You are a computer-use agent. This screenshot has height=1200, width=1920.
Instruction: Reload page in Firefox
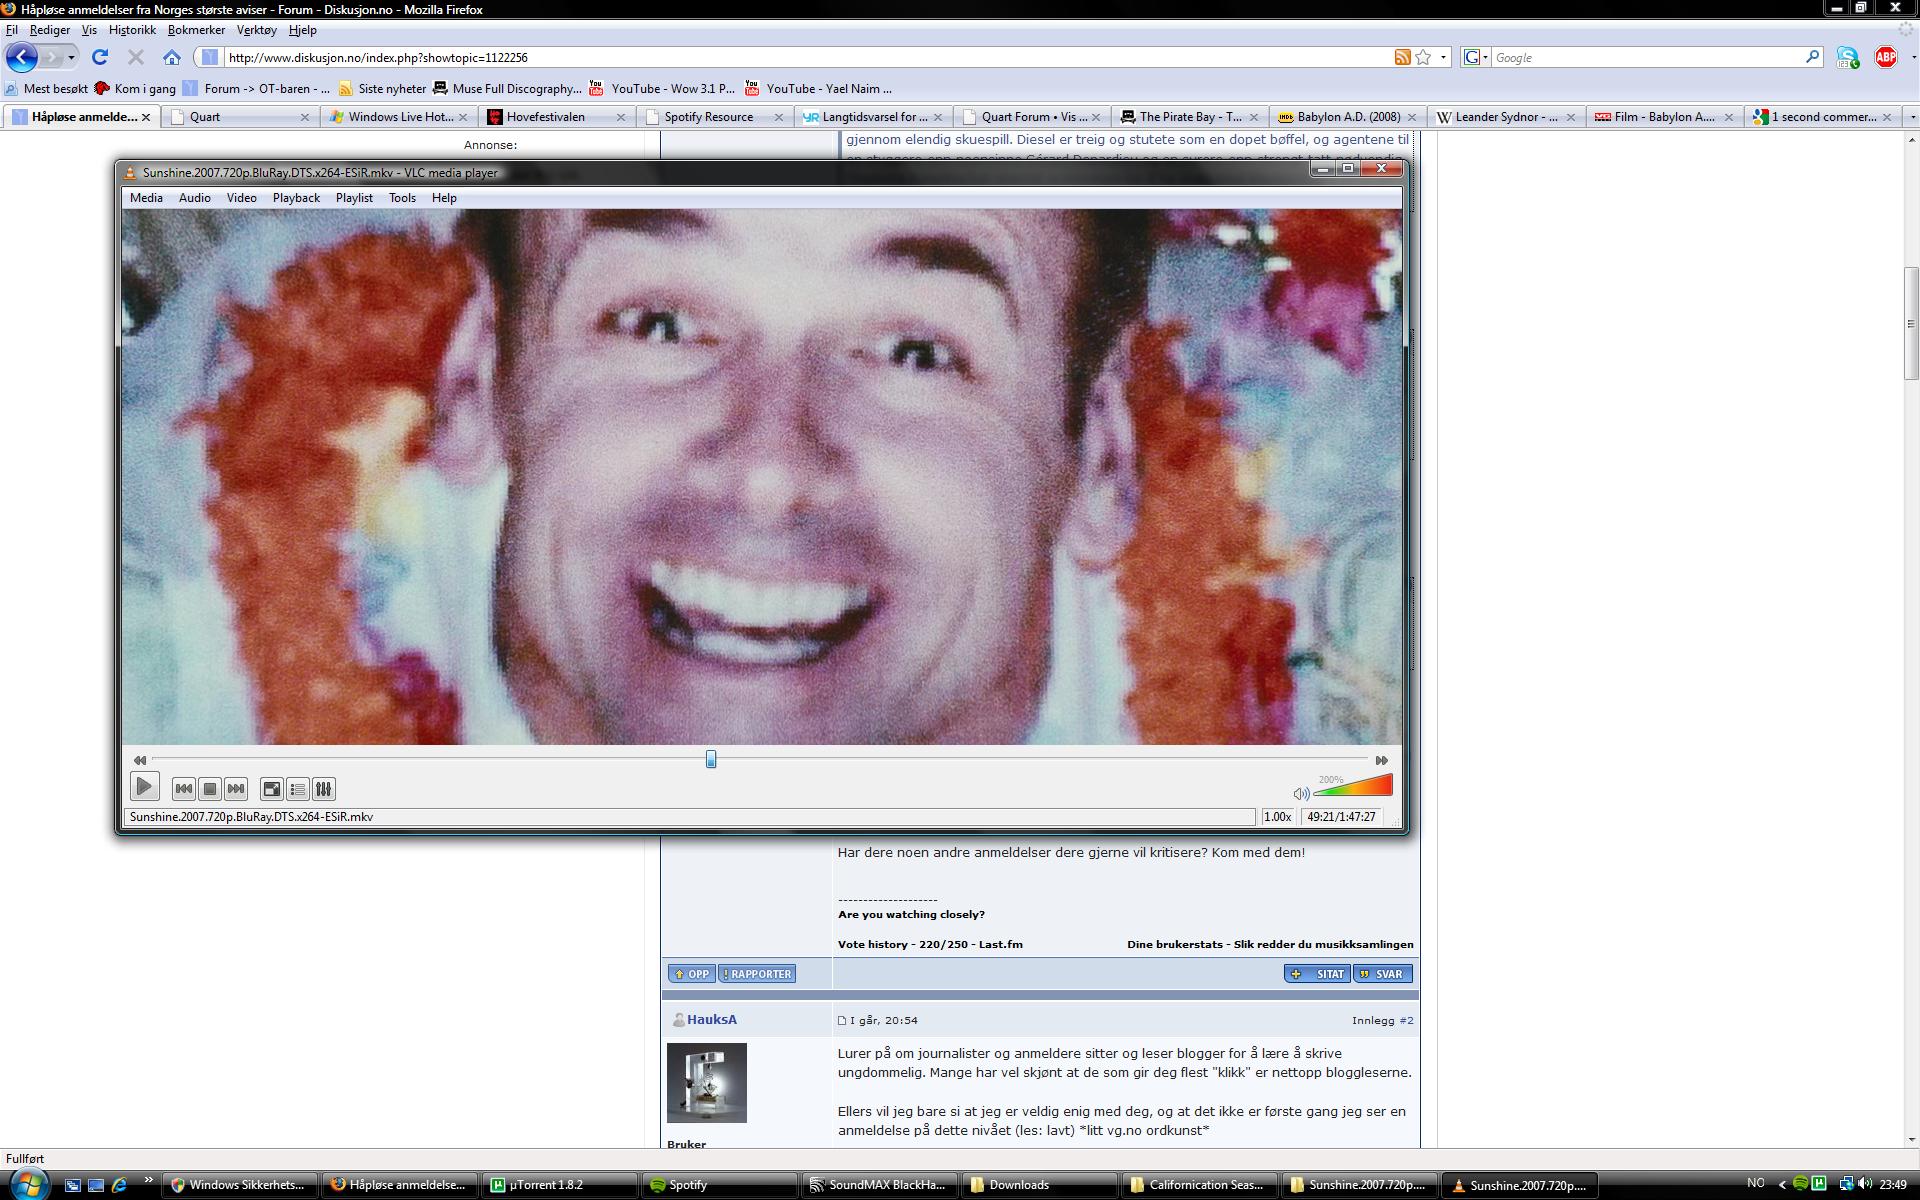(99, 57)
